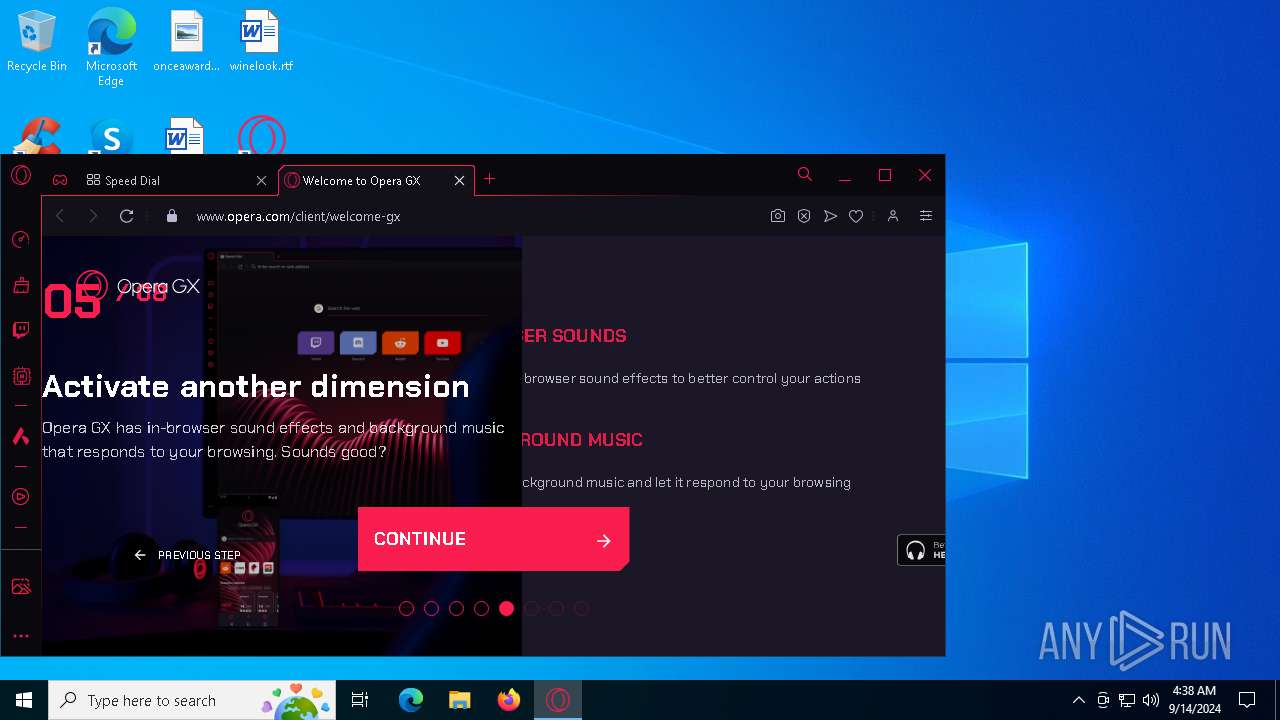Close the Welcome to Opera GX tab
Screen dimensions: 1280x720
459,180
